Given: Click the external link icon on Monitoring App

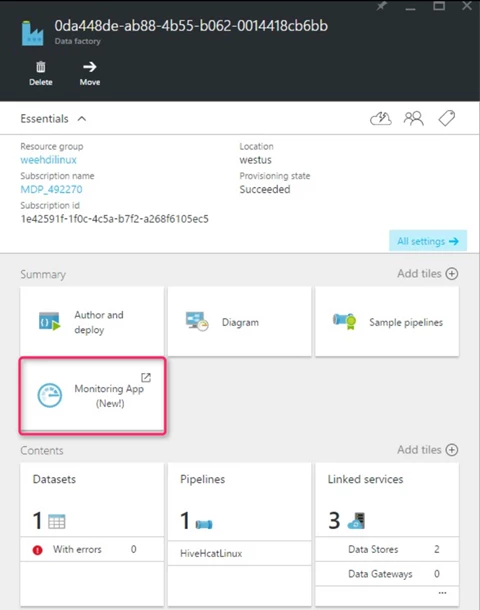Looking at the screenshot, I should tap(146, 377).
